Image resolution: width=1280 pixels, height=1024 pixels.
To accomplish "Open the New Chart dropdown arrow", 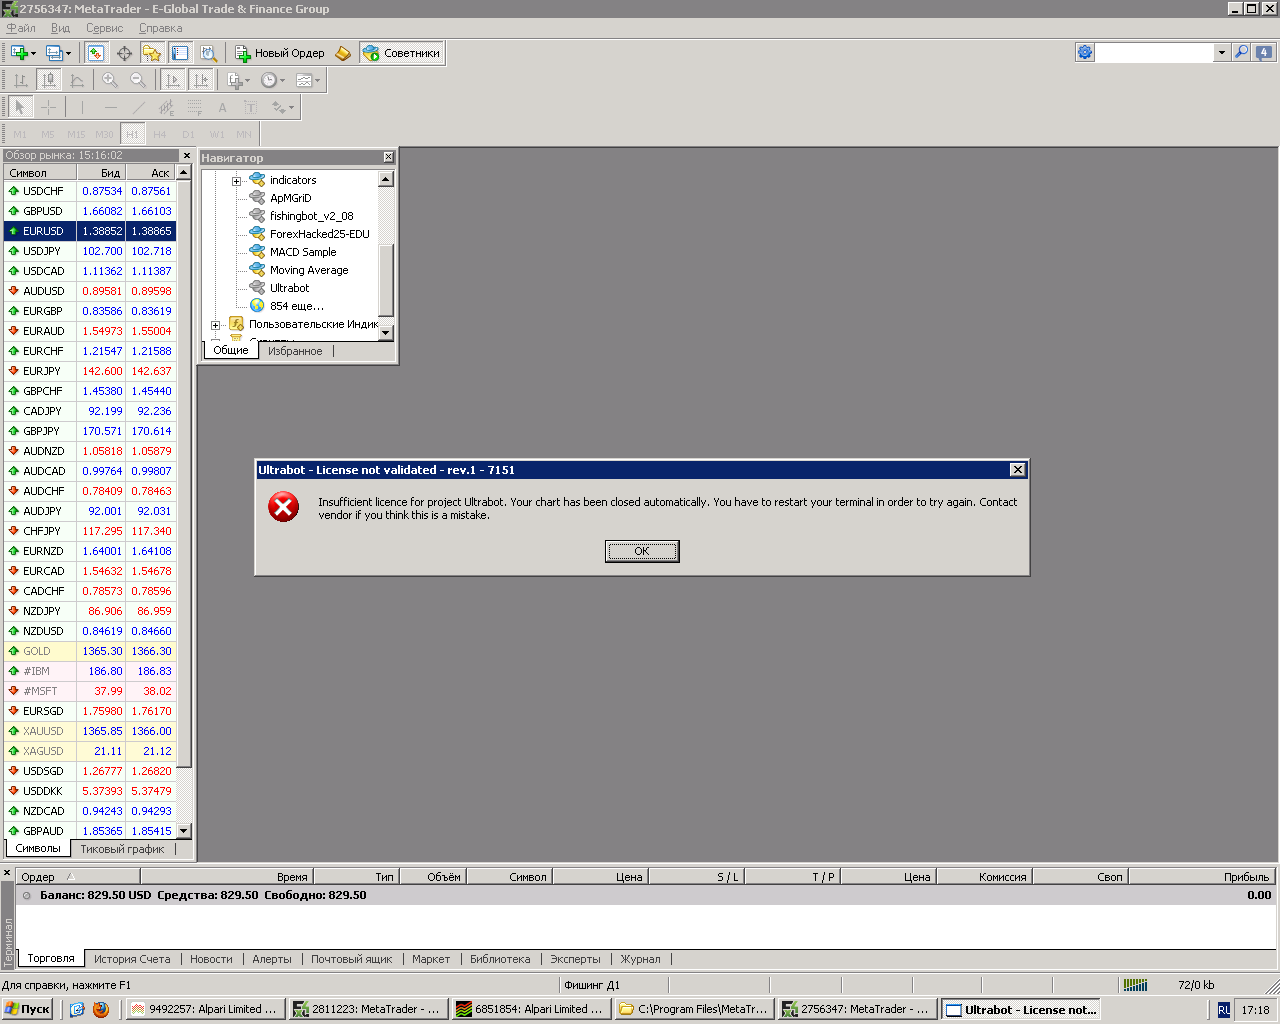I will (33, 53).
